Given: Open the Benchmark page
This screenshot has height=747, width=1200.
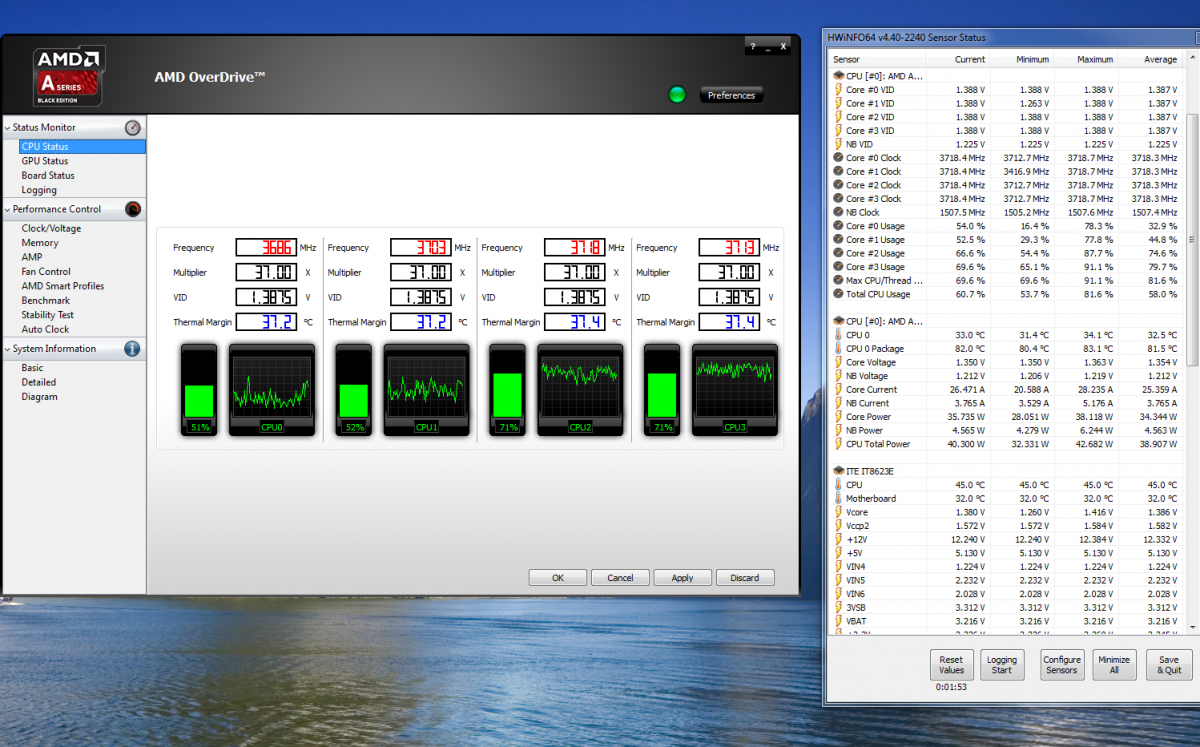Looking at the screenshot, I should click(x=46, y=301).
